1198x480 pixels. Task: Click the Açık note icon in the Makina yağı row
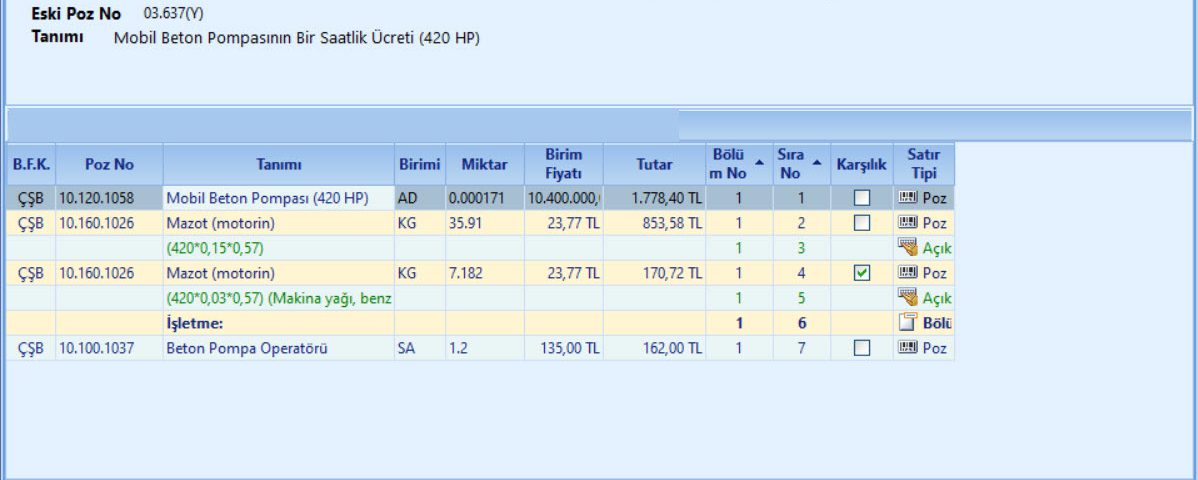click(907, 298)
